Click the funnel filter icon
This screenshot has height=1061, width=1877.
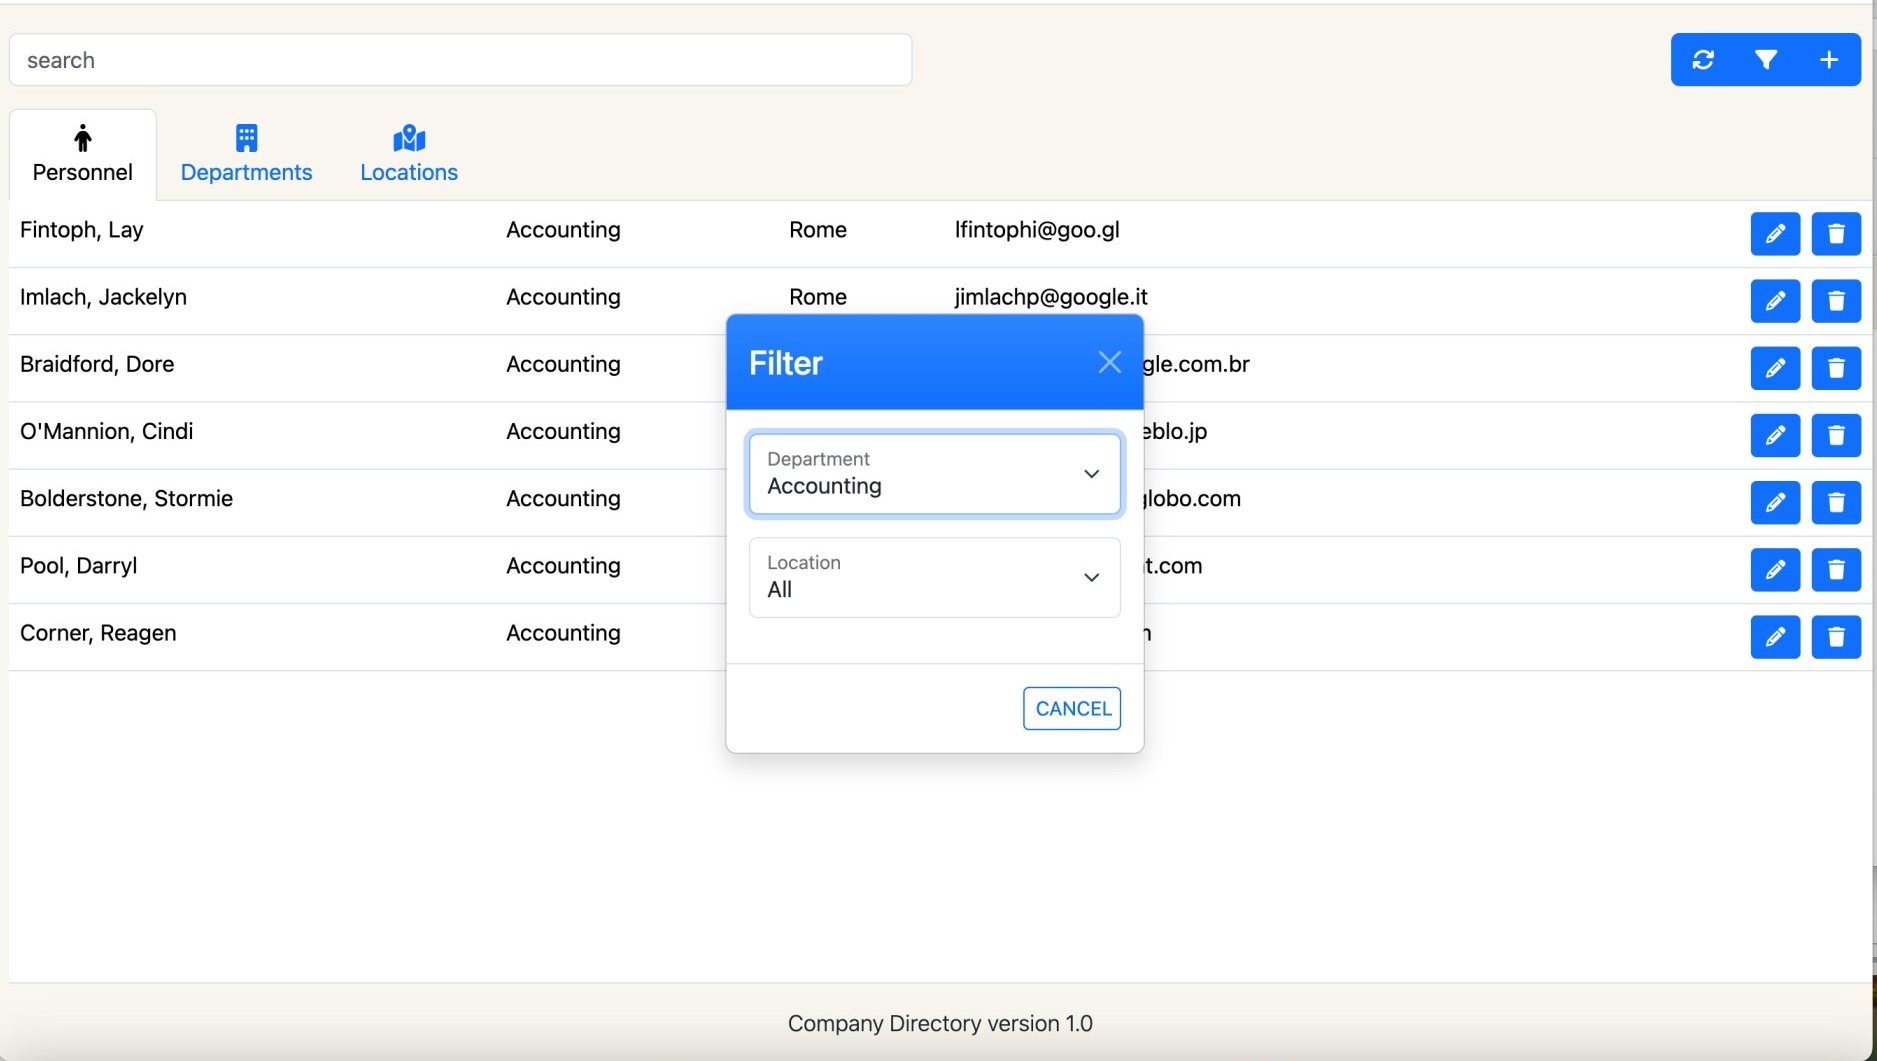(1766, 60)
